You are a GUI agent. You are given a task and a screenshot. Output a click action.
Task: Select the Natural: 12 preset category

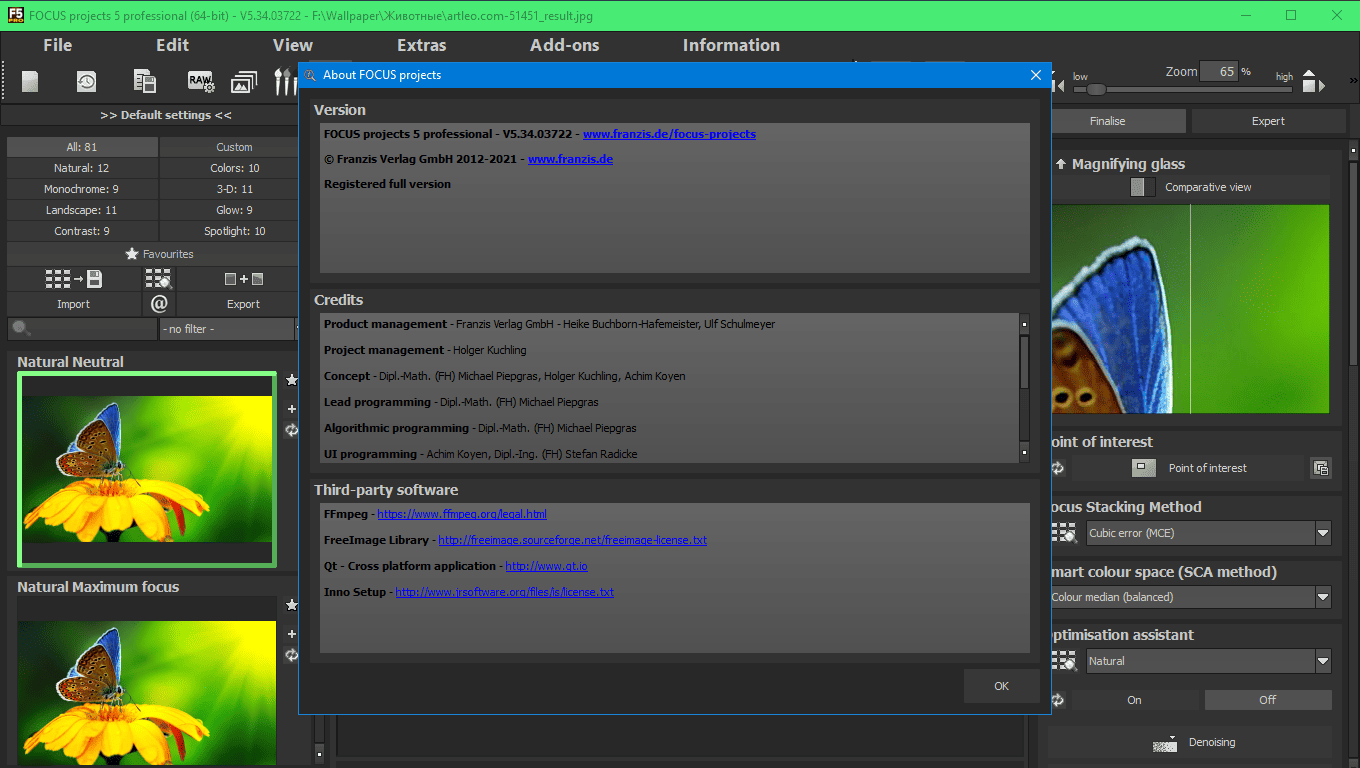click(x=82, y=168)
